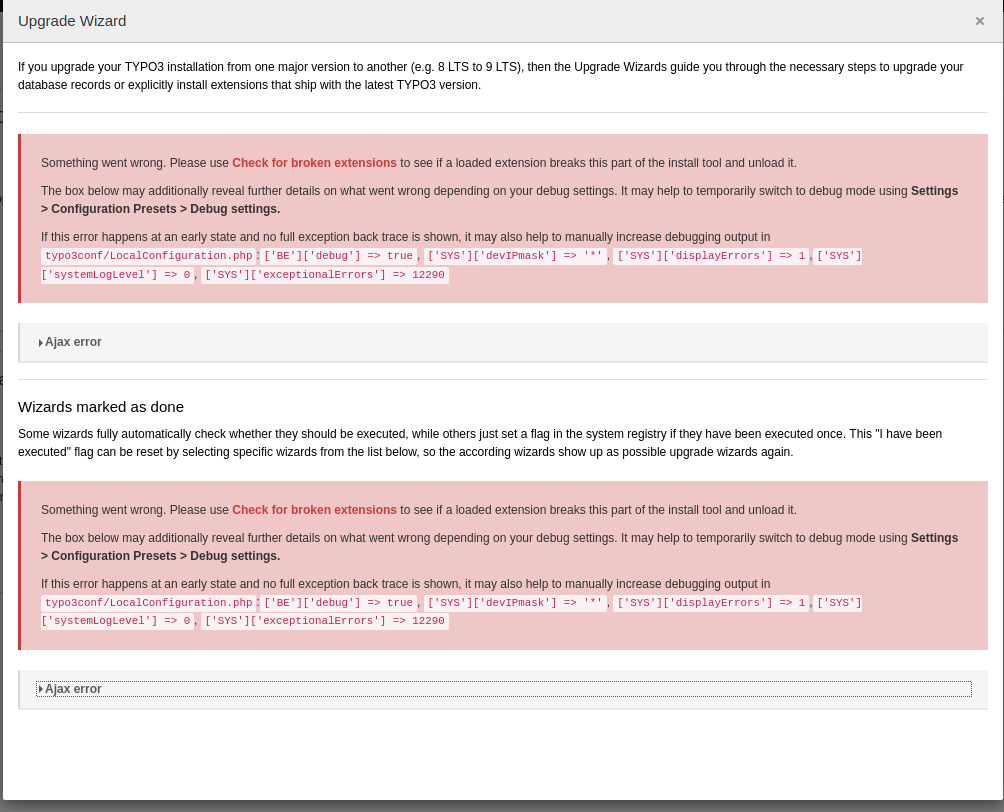Click the 'Wizards marked as done' heading

pyautogui.click(x=101, y=407)
